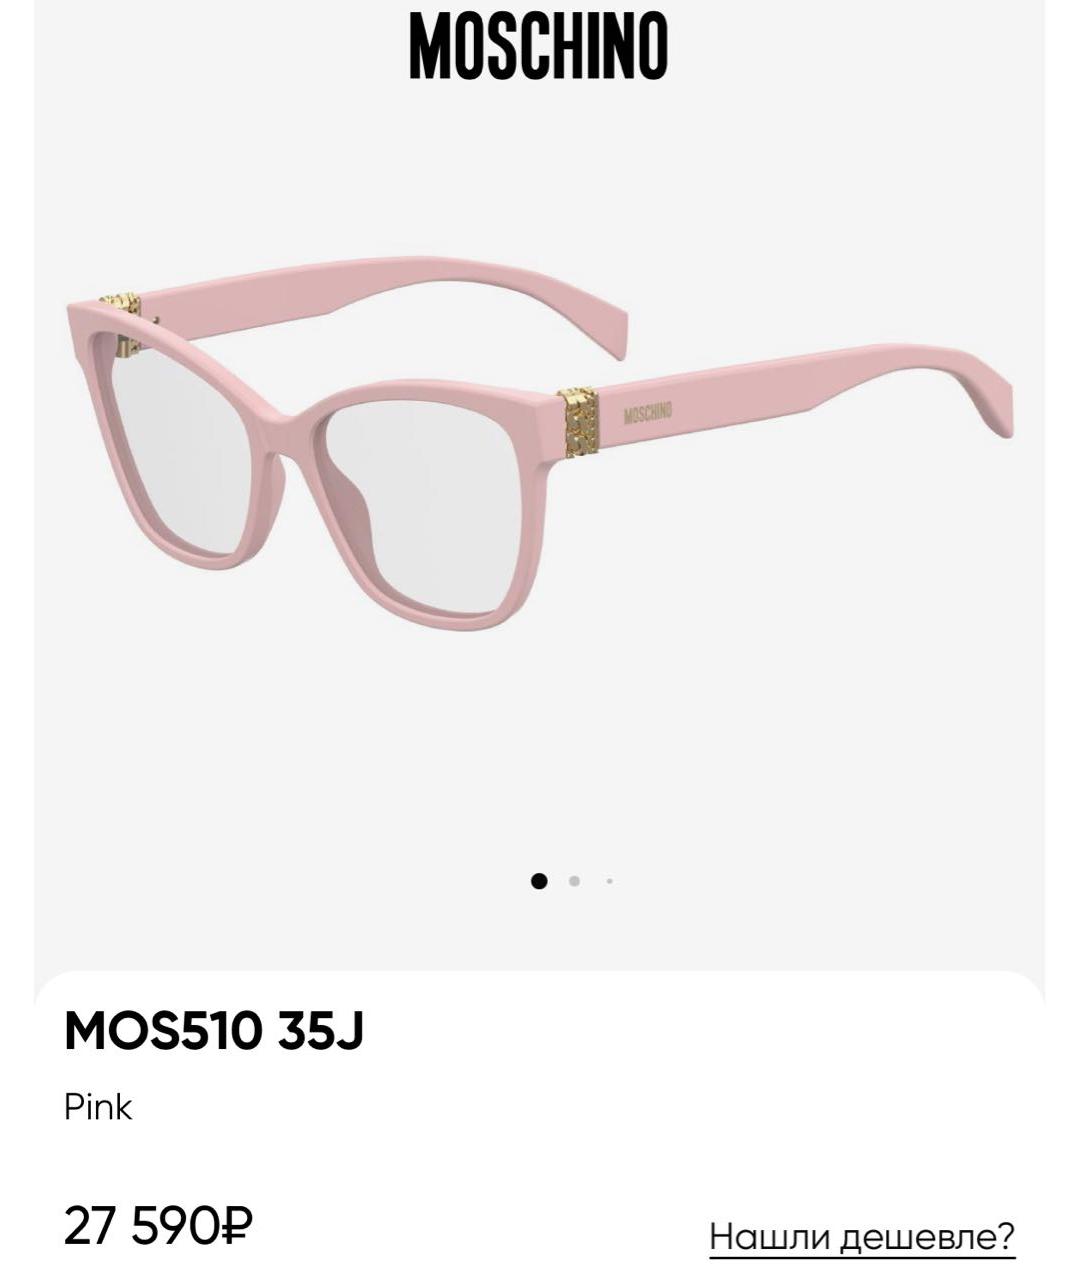The height and width of the screenshot is (1280, 1080).
Task: Jump to the third small carousel dot
Action: click(609, 881)
